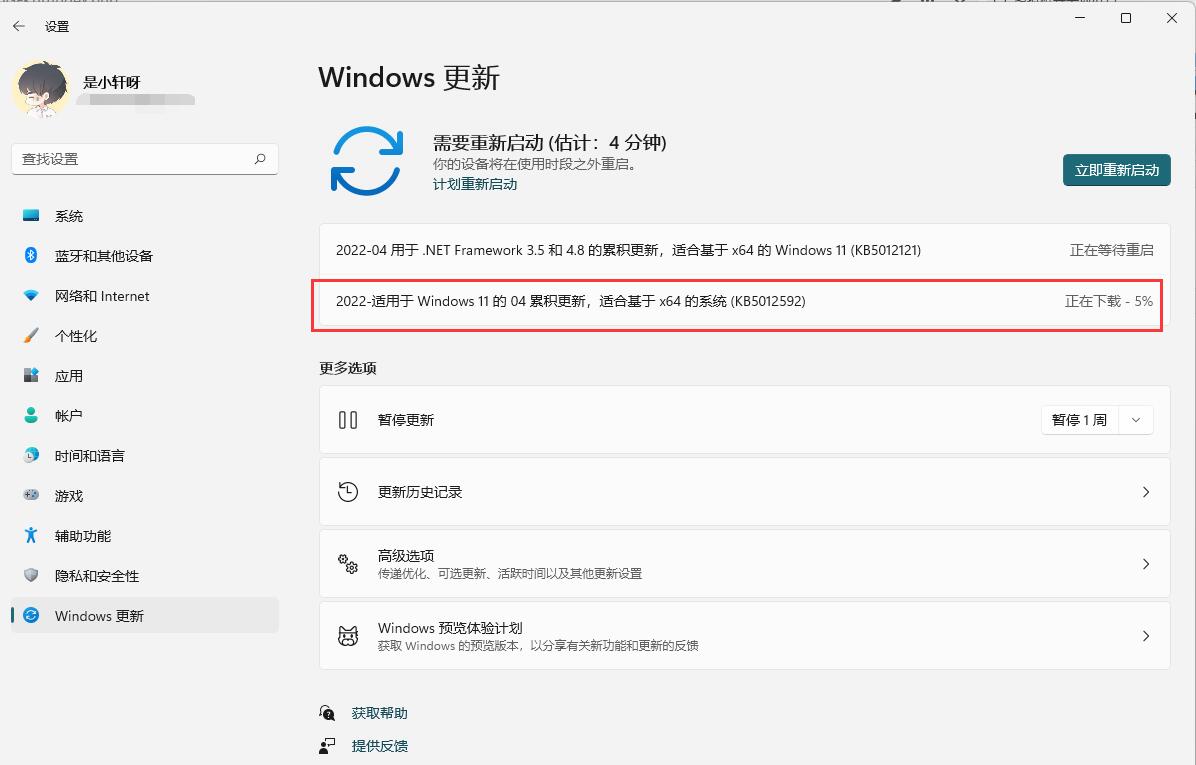Viewport: 1196px width, 765px height.
Task: Click the user avatar picture
Action: click(x=41, y=88)
